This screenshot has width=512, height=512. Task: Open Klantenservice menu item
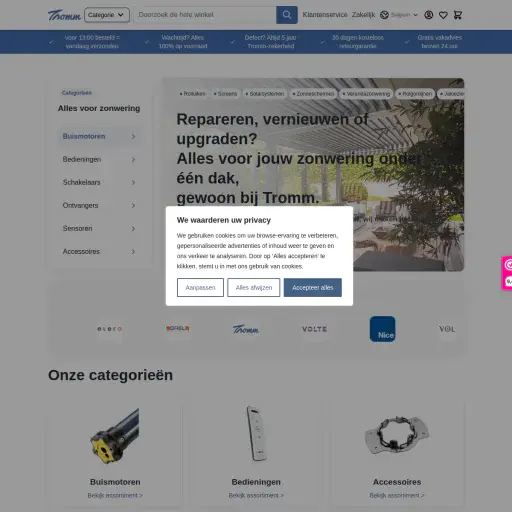(x=325, y=15)
